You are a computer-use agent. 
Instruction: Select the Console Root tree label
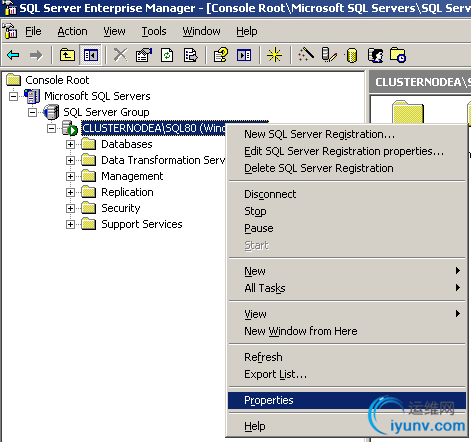point(57,80)
